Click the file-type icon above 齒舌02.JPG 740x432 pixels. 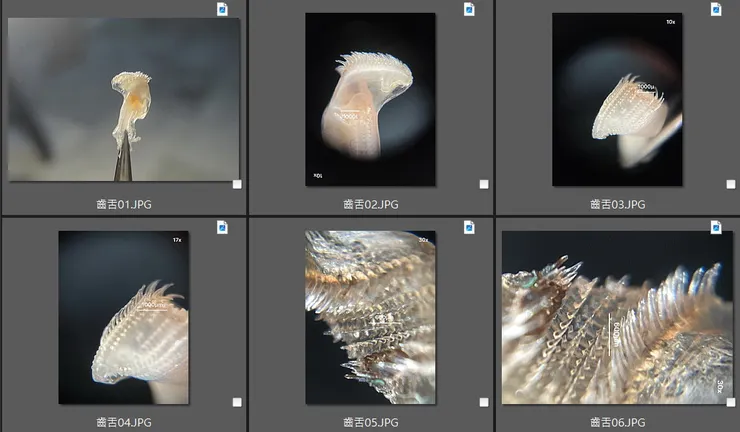coord(469,9)
